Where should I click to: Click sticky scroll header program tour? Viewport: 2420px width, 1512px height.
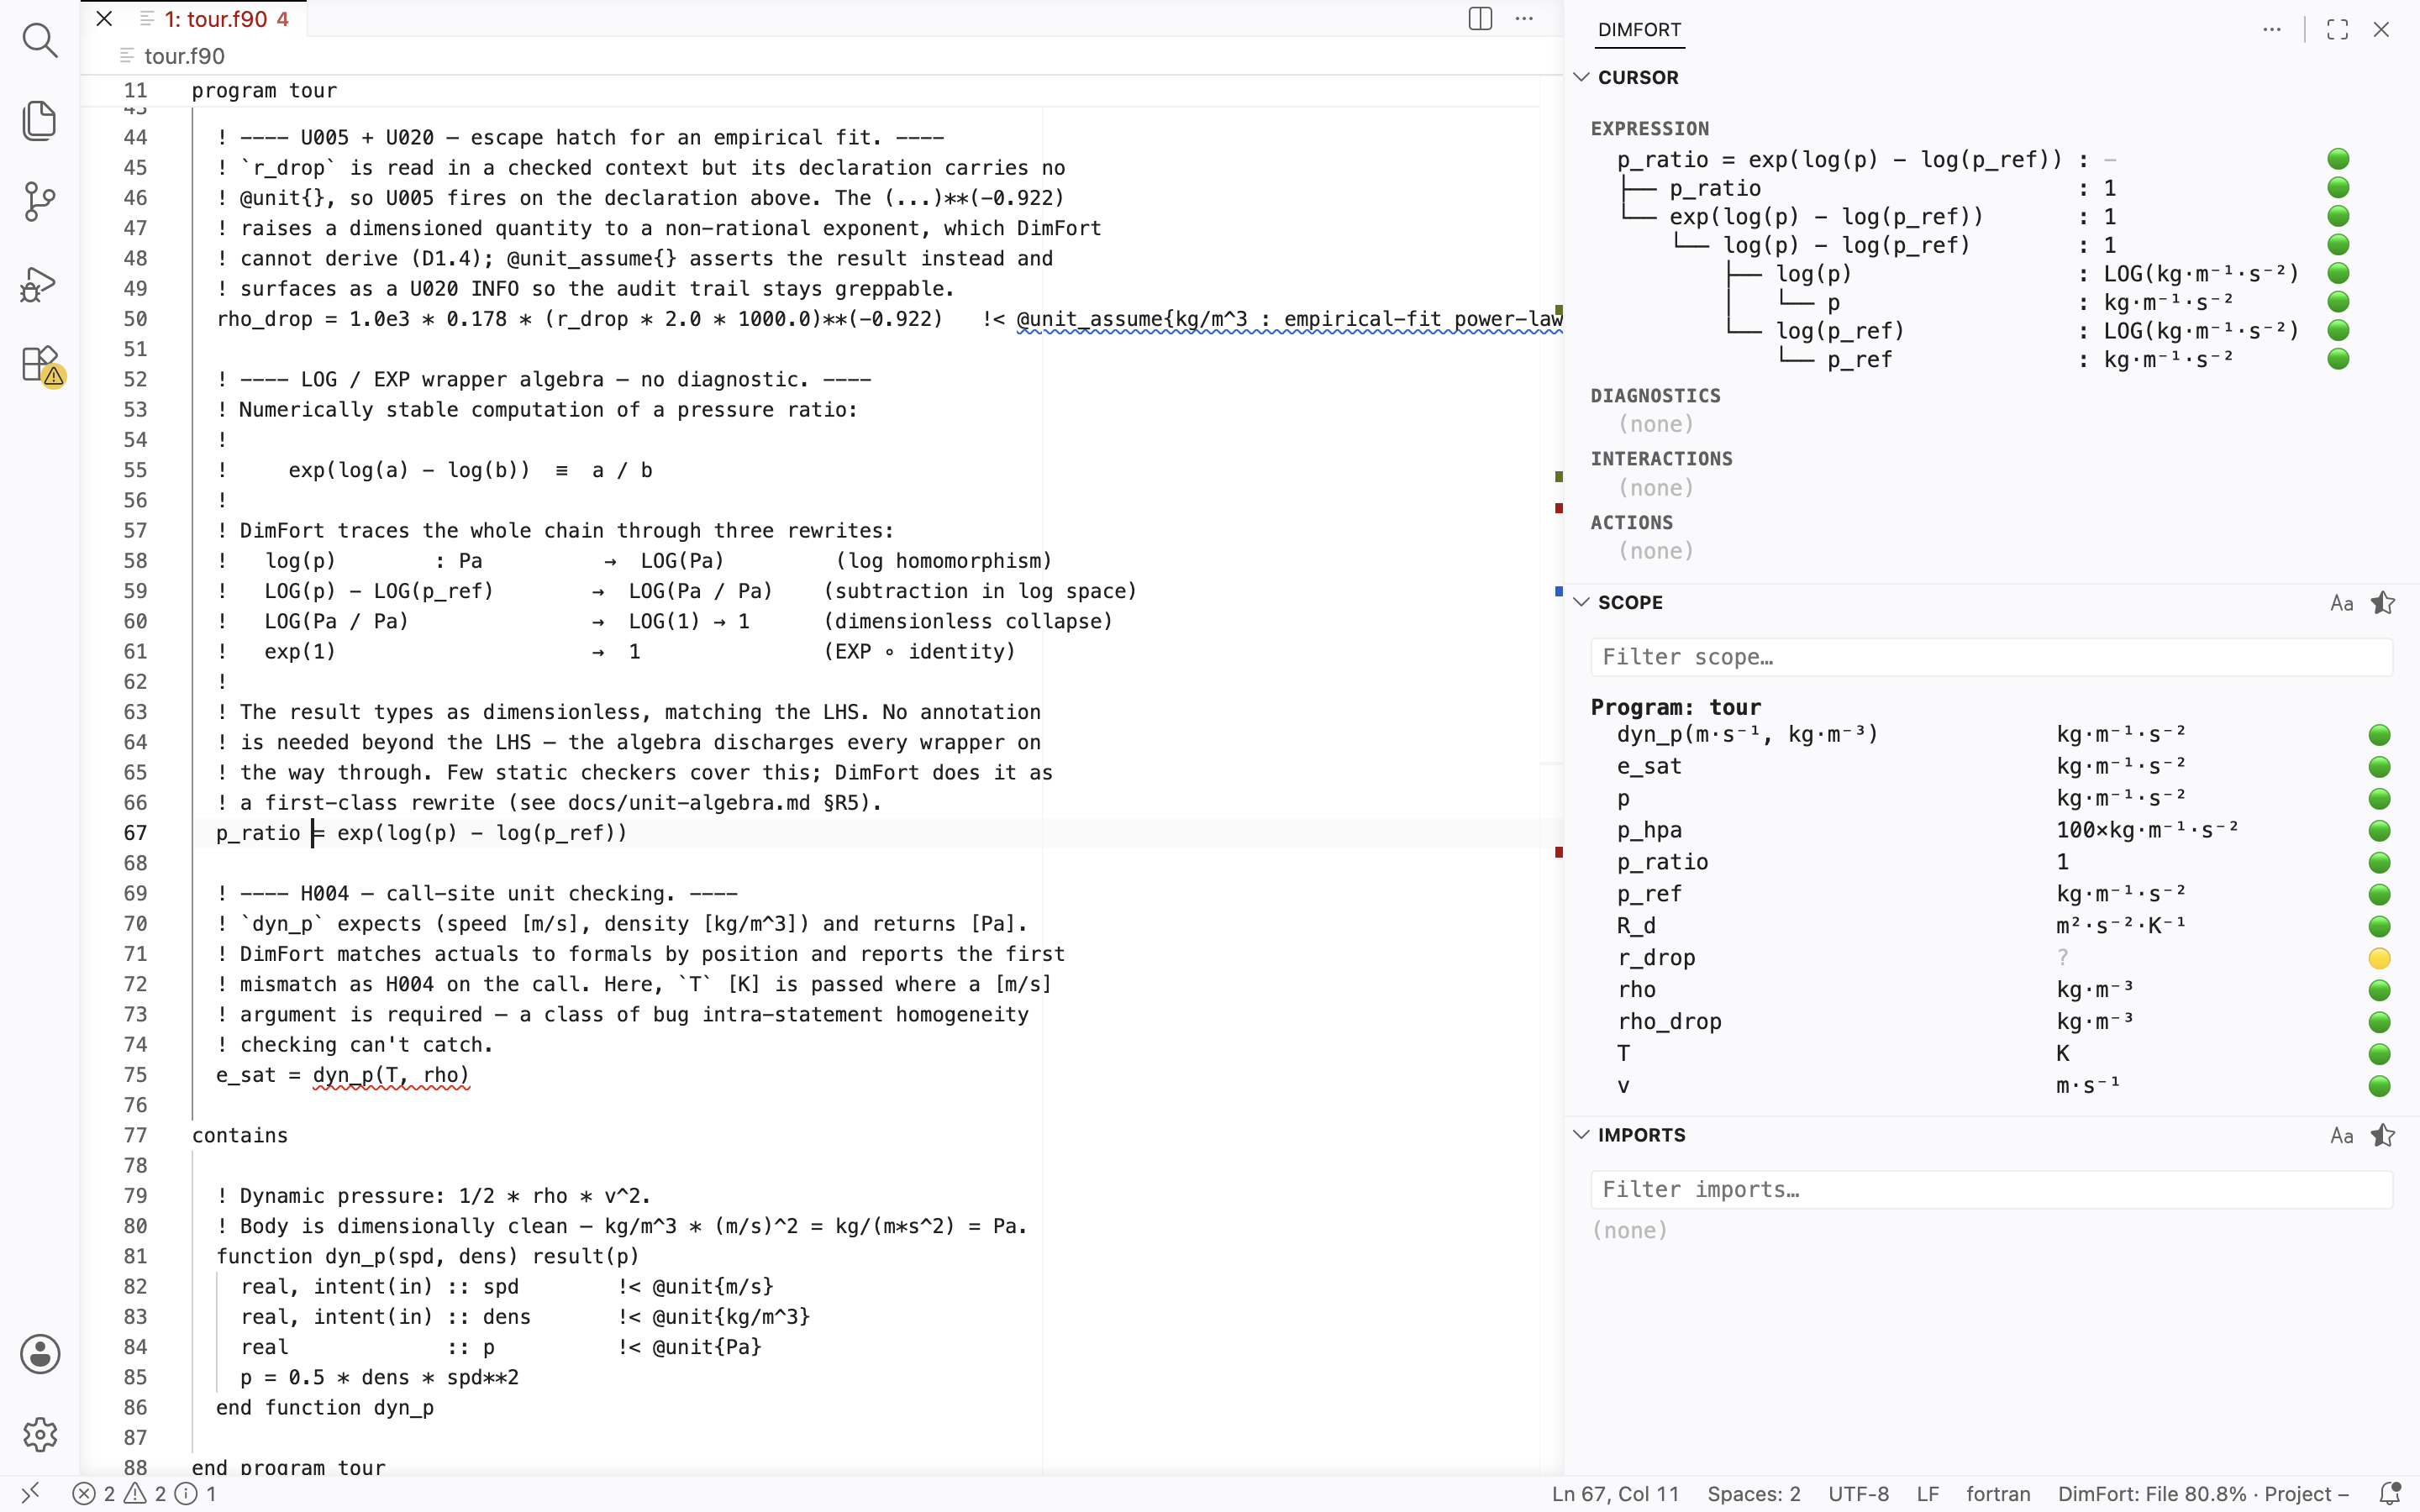coord(264,90)
